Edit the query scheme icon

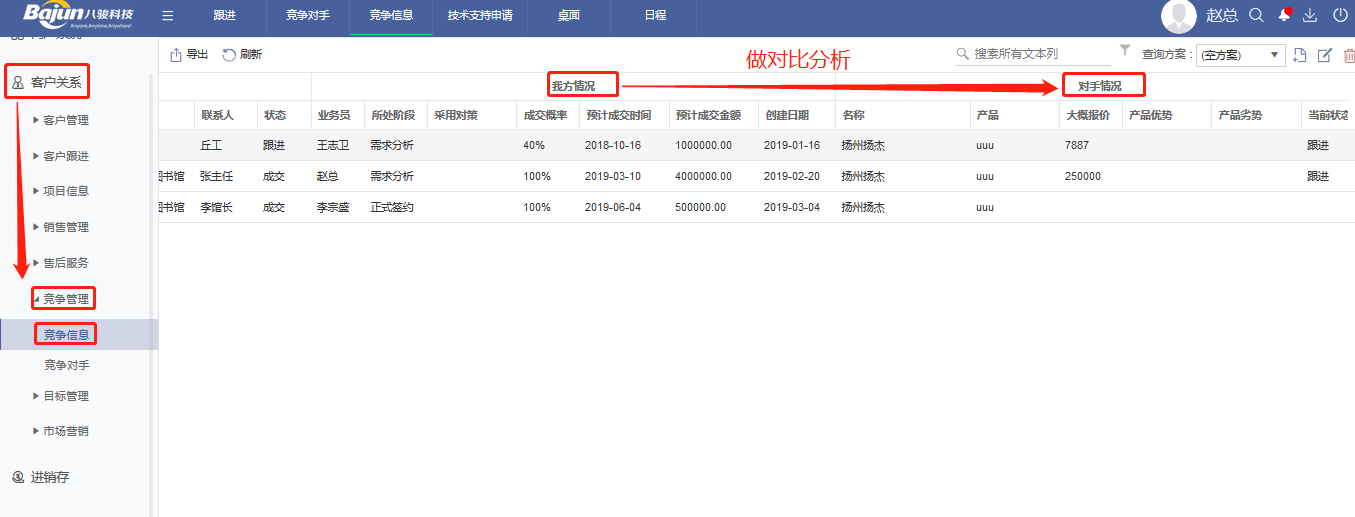tap(1325, 55)
